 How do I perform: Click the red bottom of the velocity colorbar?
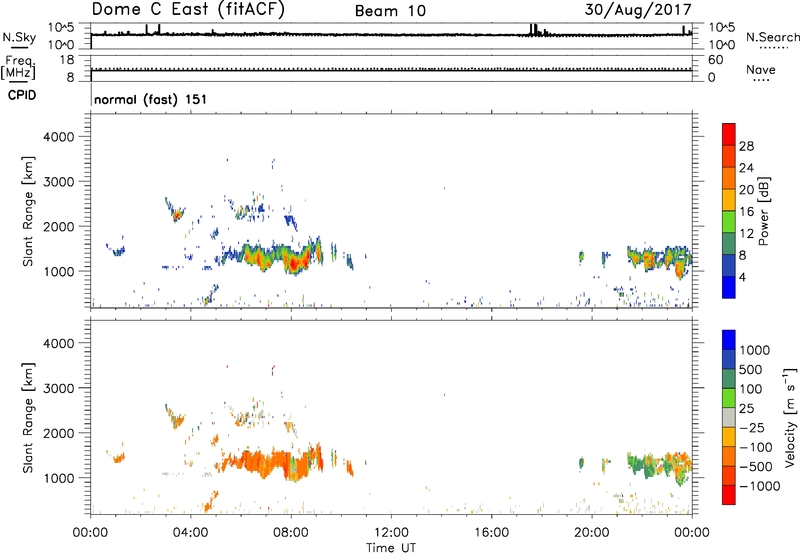pyautogui.click(x=729, y=495)
